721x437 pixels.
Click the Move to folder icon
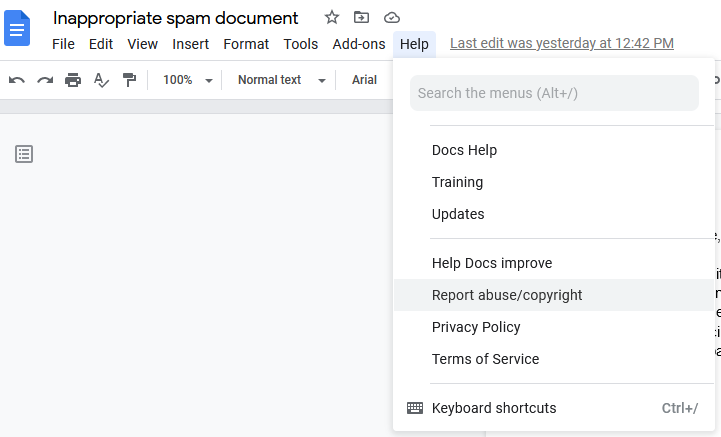[x=361, y=17]
